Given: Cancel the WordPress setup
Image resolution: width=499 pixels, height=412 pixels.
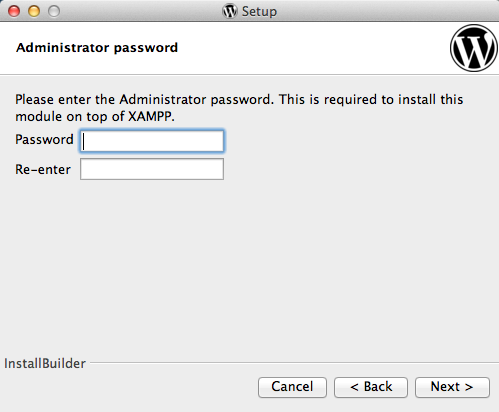Looking at the screenshot, I should (x=292, y=387).
